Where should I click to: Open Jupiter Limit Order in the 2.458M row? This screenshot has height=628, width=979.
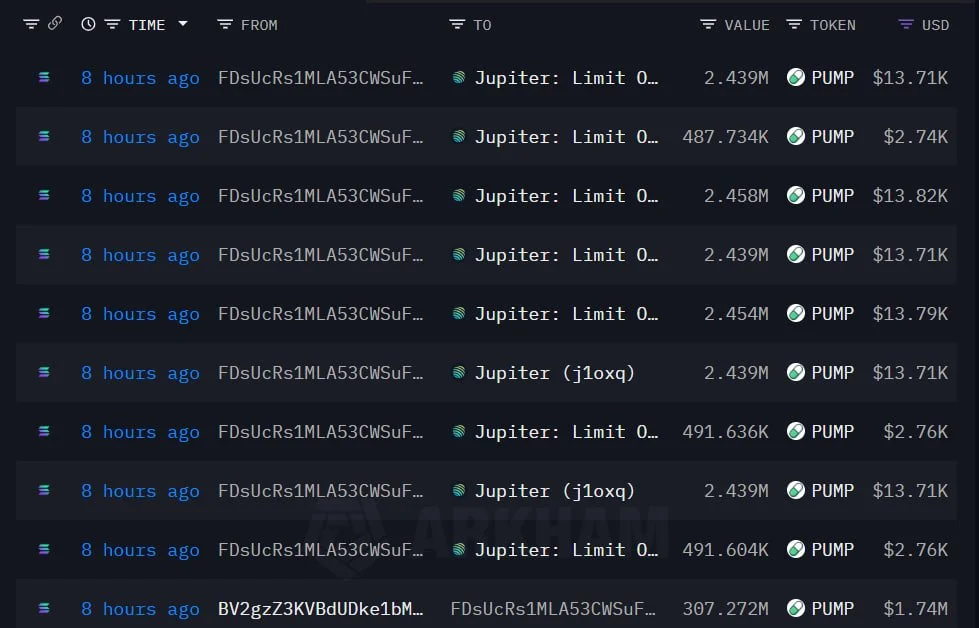pos(565,195)
